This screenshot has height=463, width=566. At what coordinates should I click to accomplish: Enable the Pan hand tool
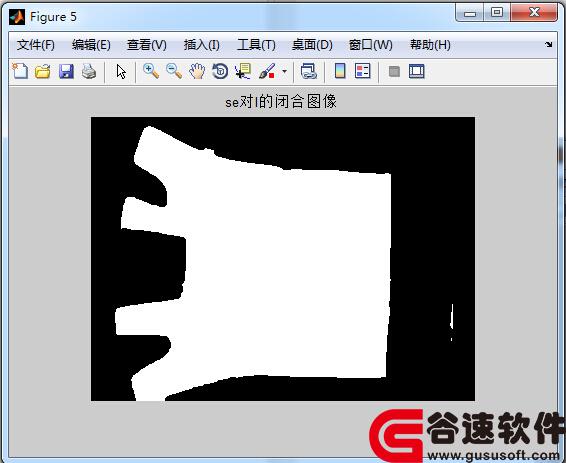pos(197,71)
